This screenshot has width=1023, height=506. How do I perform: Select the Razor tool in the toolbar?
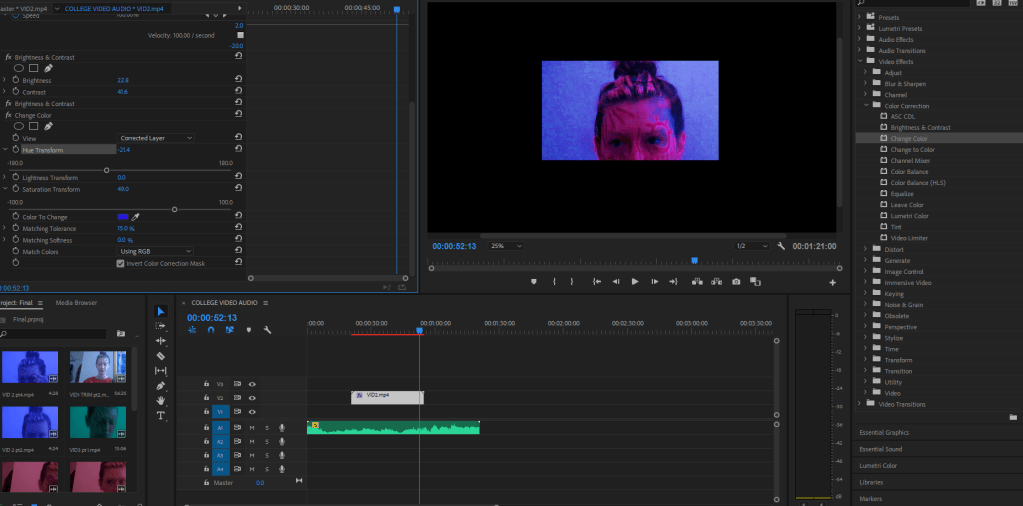point(161,355)
